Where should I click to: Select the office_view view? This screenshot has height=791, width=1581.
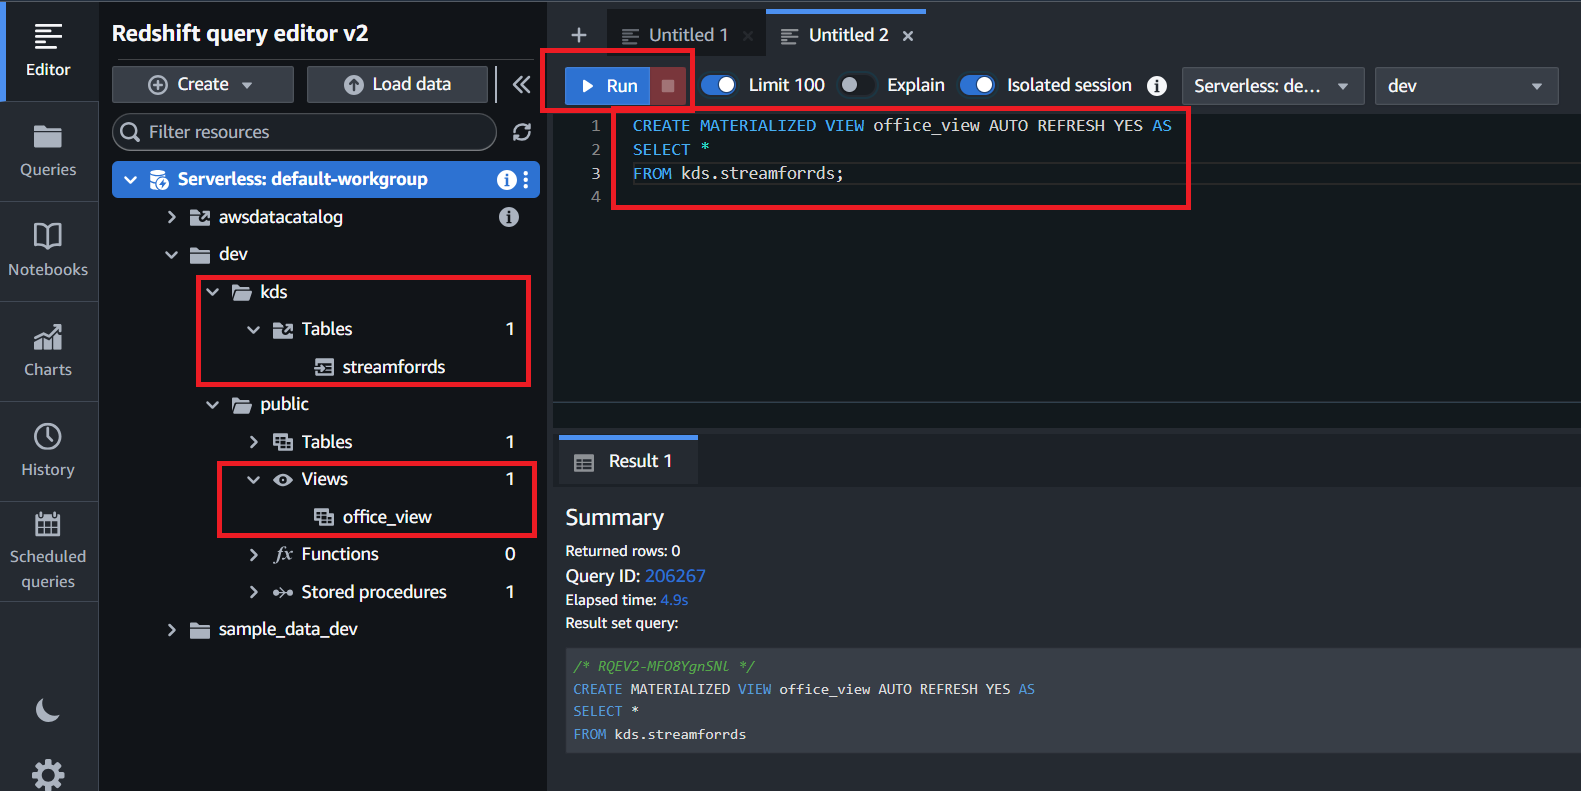[386, 517]
